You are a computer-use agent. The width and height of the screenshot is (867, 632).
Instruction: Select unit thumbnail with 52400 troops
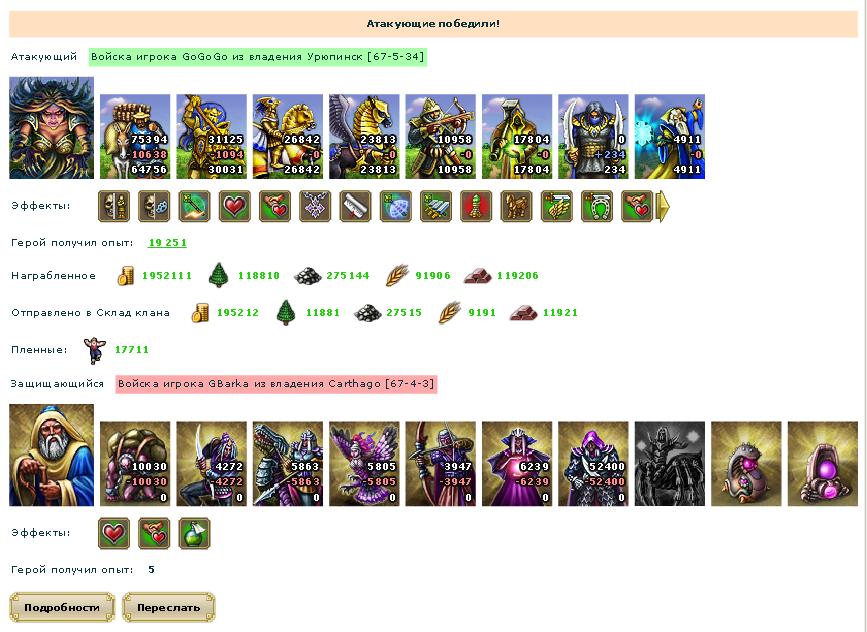(593, 463)
